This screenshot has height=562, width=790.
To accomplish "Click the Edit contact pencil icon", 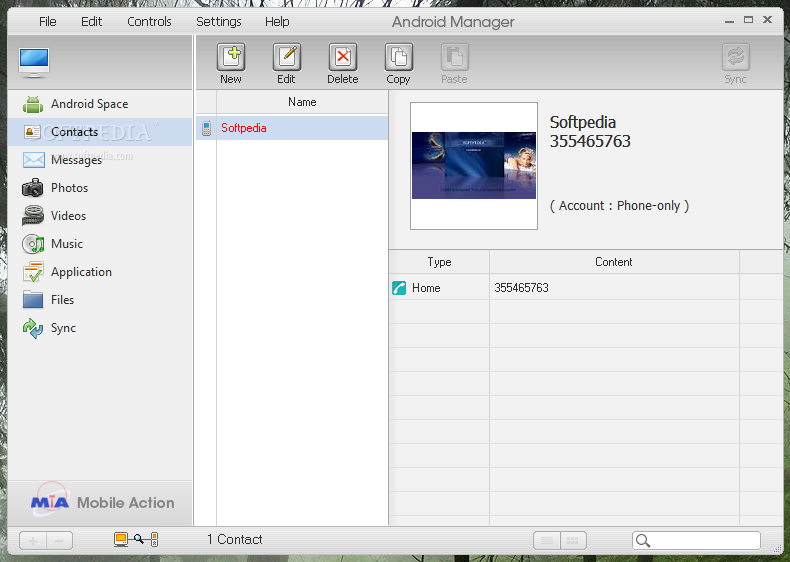I will click(287, 57).
